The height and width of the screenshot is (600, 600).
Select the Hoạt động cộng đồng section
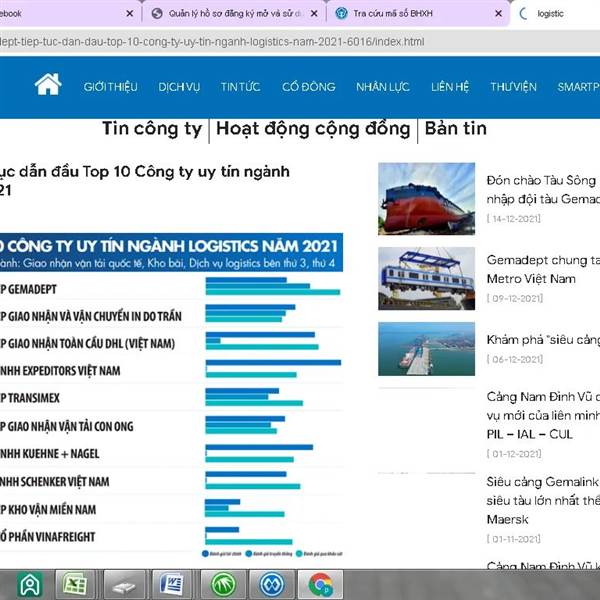(313, 129)
